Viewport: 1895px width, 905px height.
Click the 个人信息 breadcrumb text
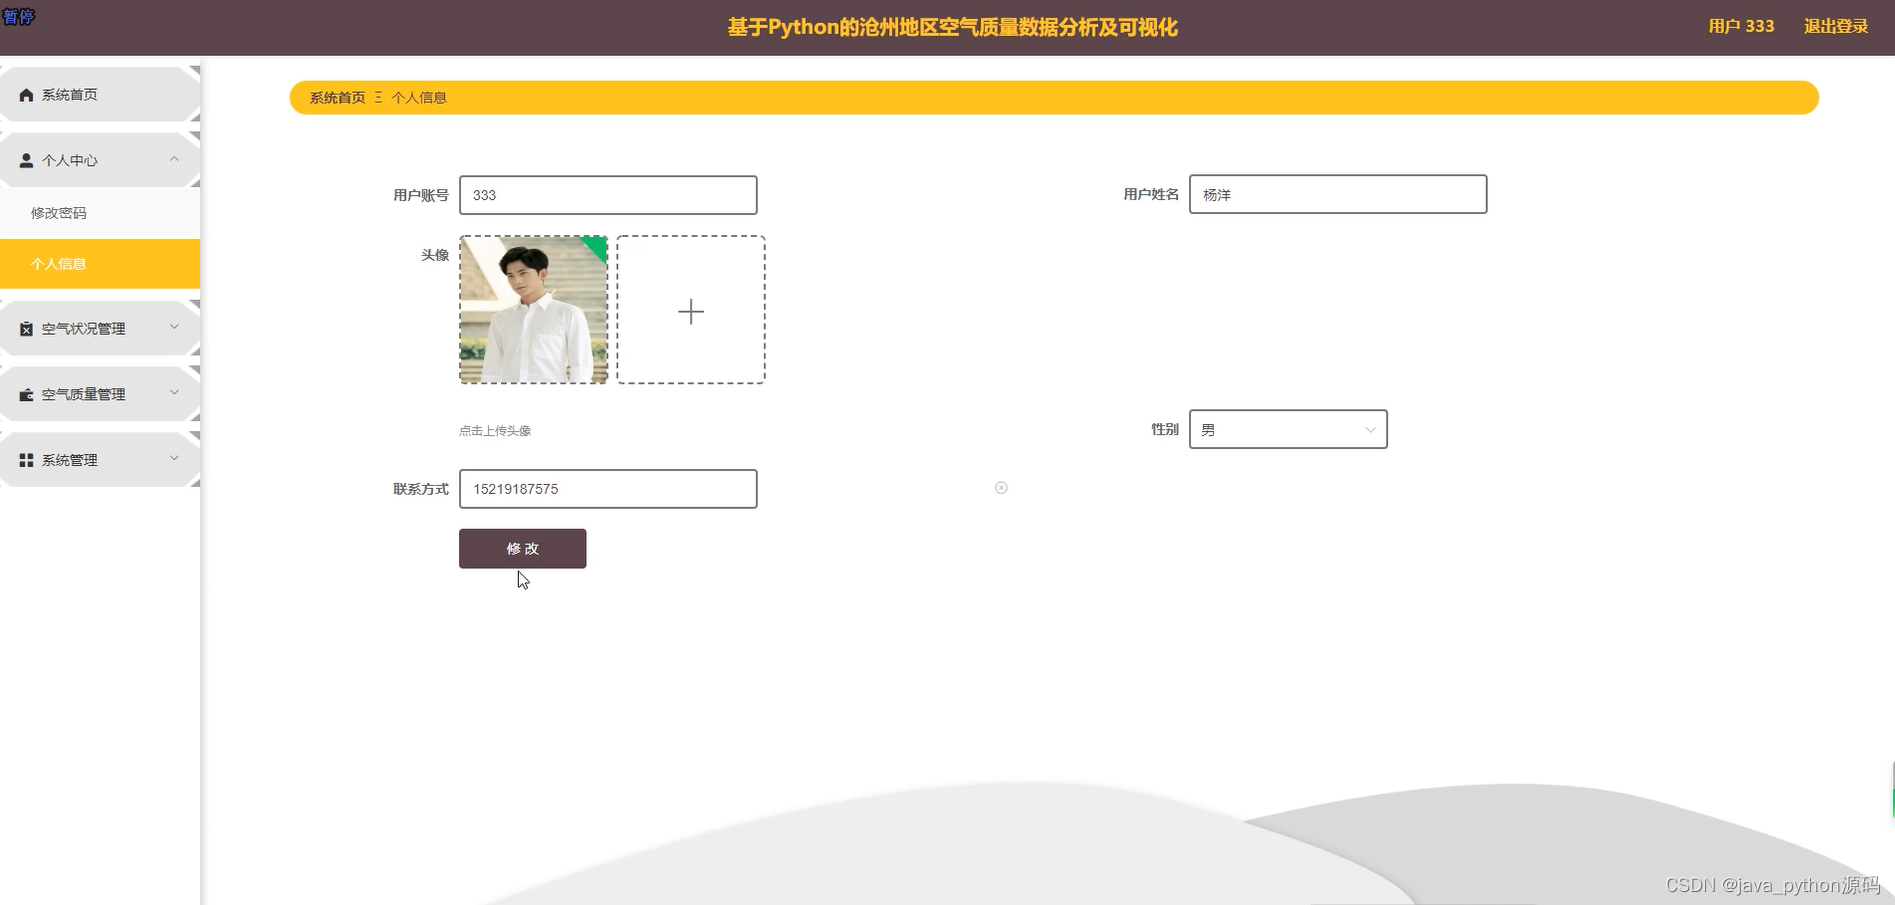coord(419,98)
